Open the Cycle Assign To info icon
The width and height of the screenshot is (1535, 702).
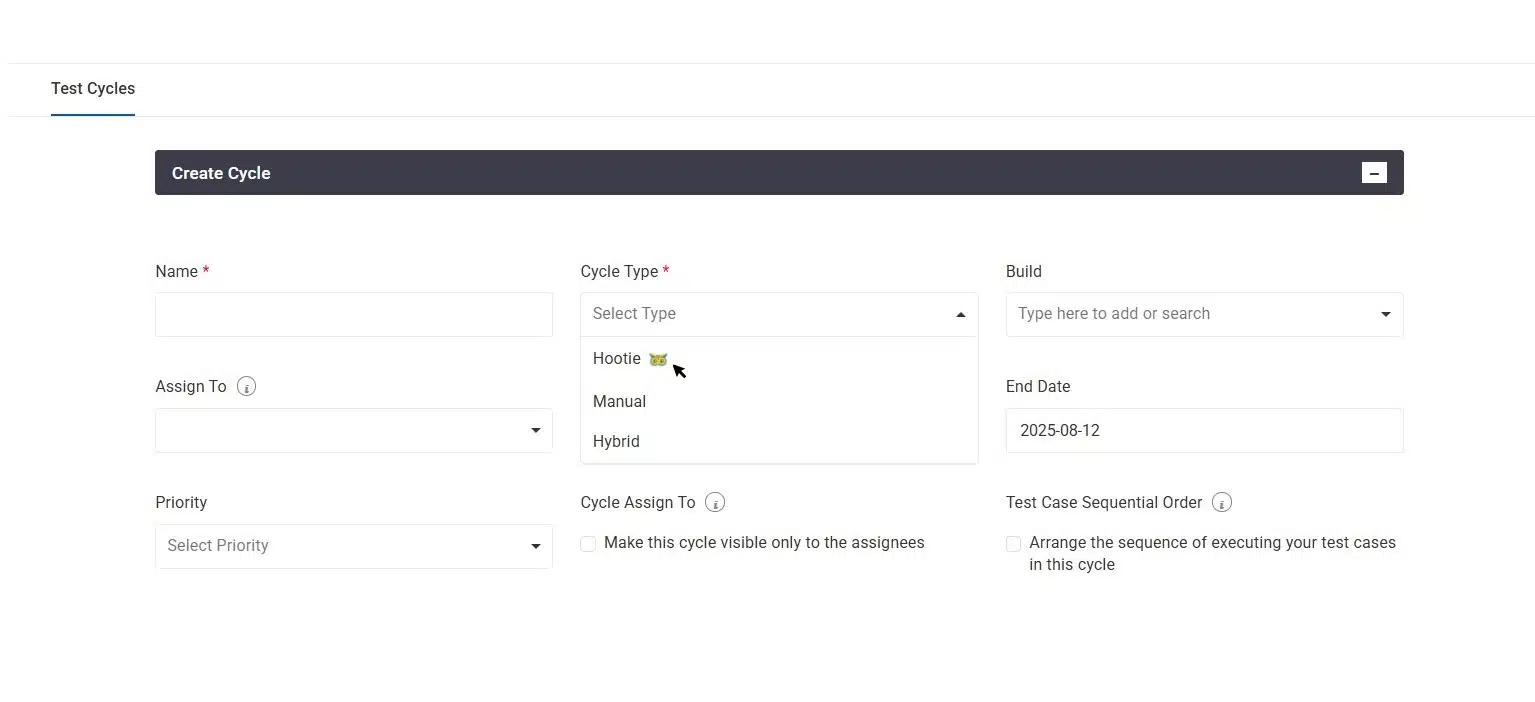(x=715, y=503)
